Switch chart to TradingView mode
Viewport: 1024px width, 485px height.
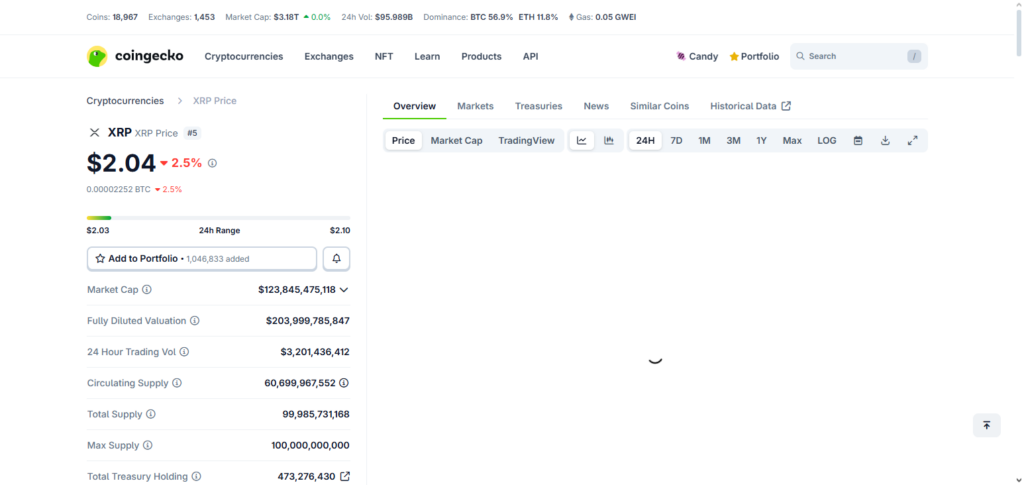click(x=526, y=141)
